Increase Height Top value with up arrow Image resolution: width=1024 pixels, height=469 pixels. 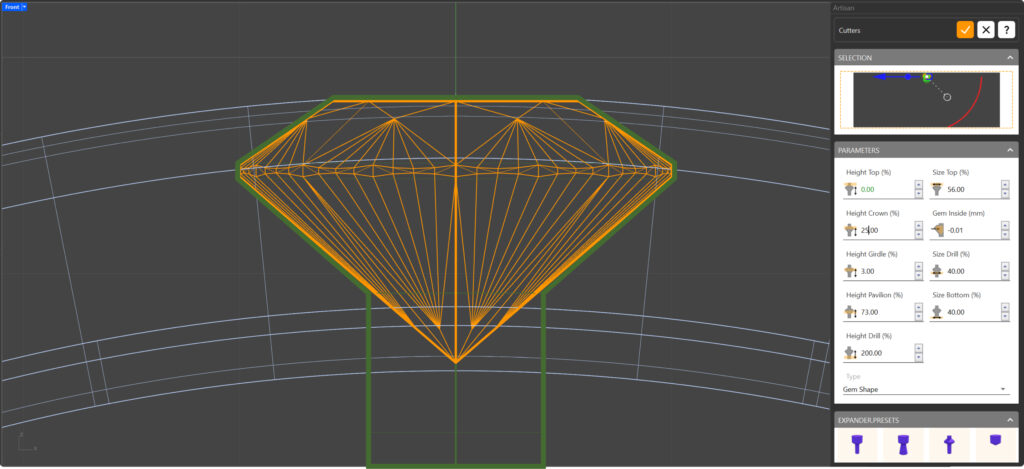[x=918, y=184]
